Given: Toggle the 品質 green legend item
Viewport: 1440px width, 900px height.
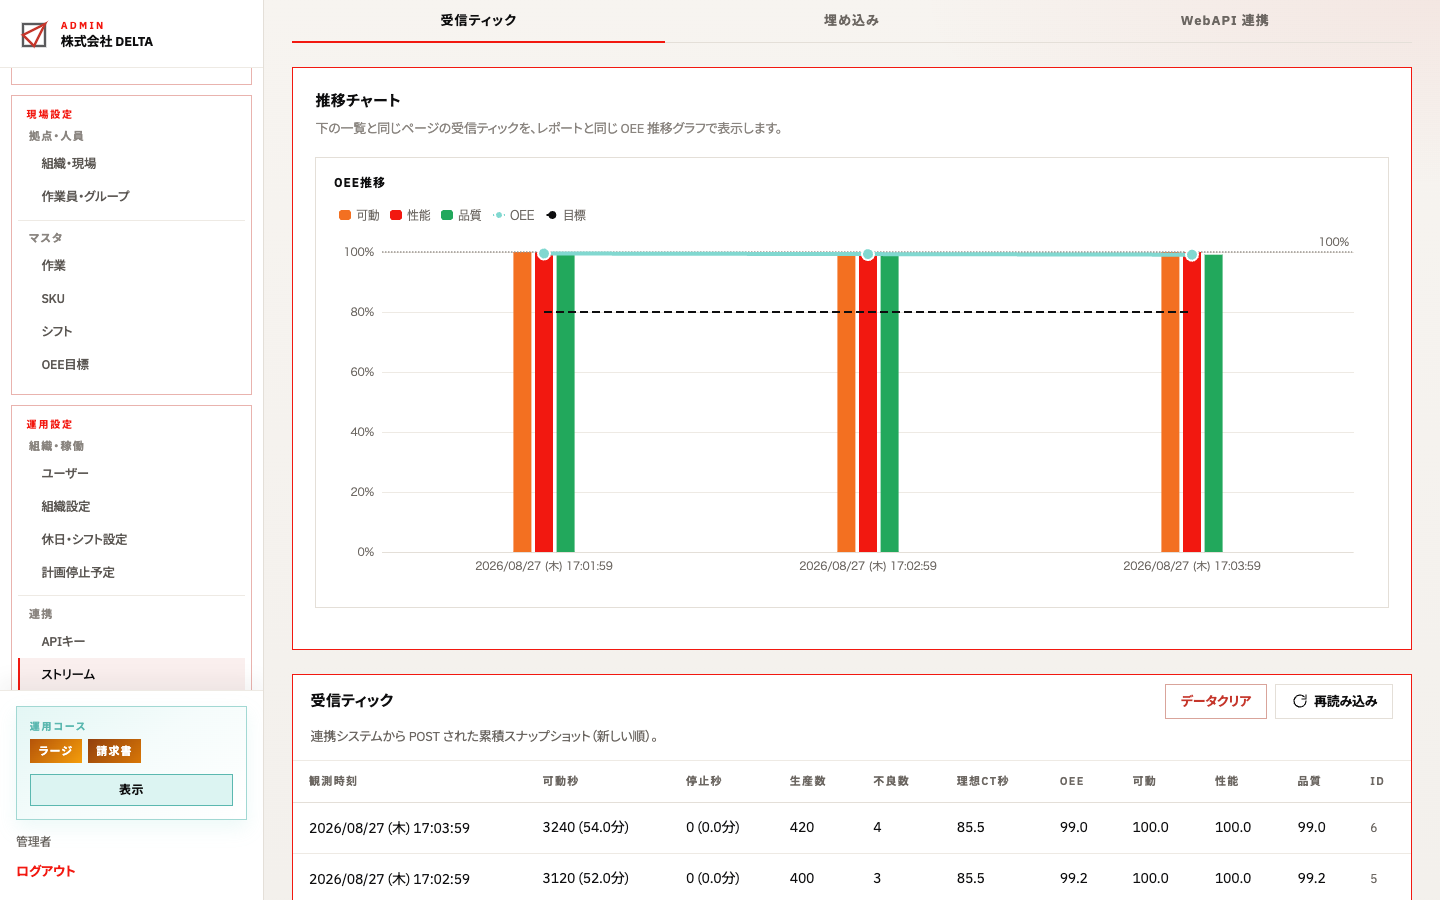Looking at the screenshot, I should click(461, 215).
